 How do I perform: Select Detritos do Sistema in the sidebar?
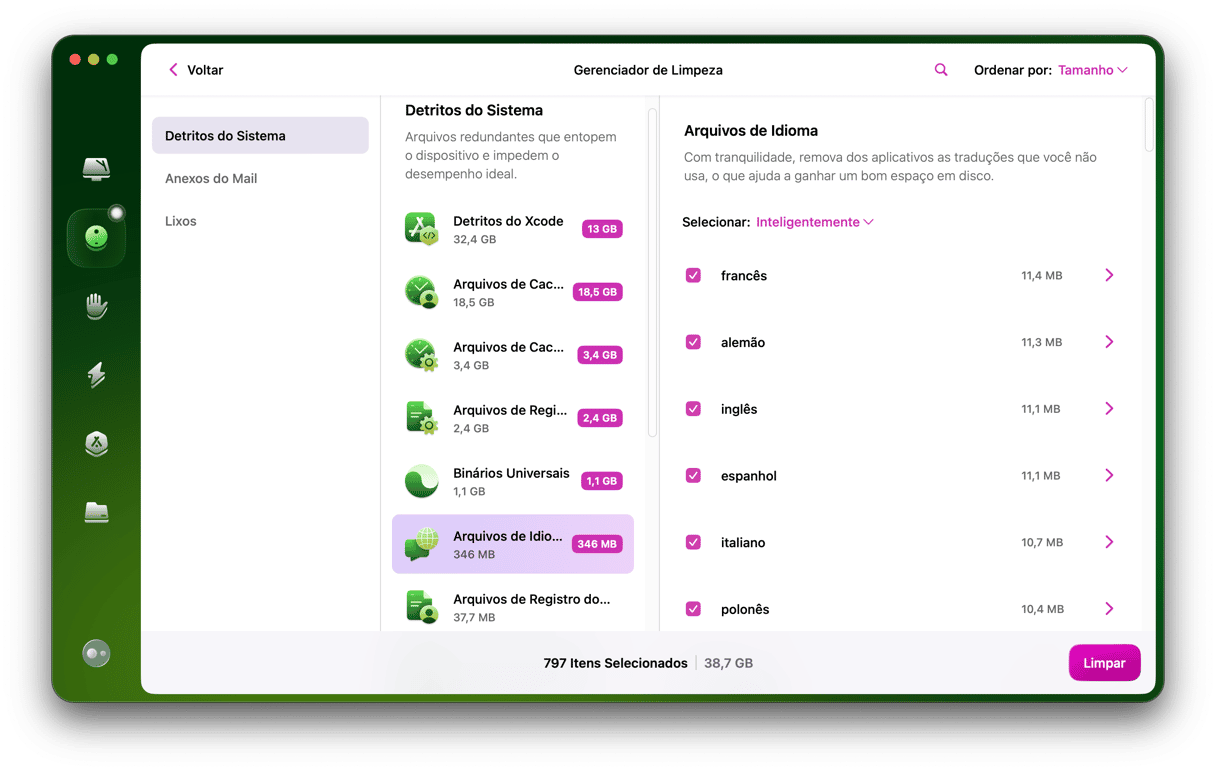point(260,135)
